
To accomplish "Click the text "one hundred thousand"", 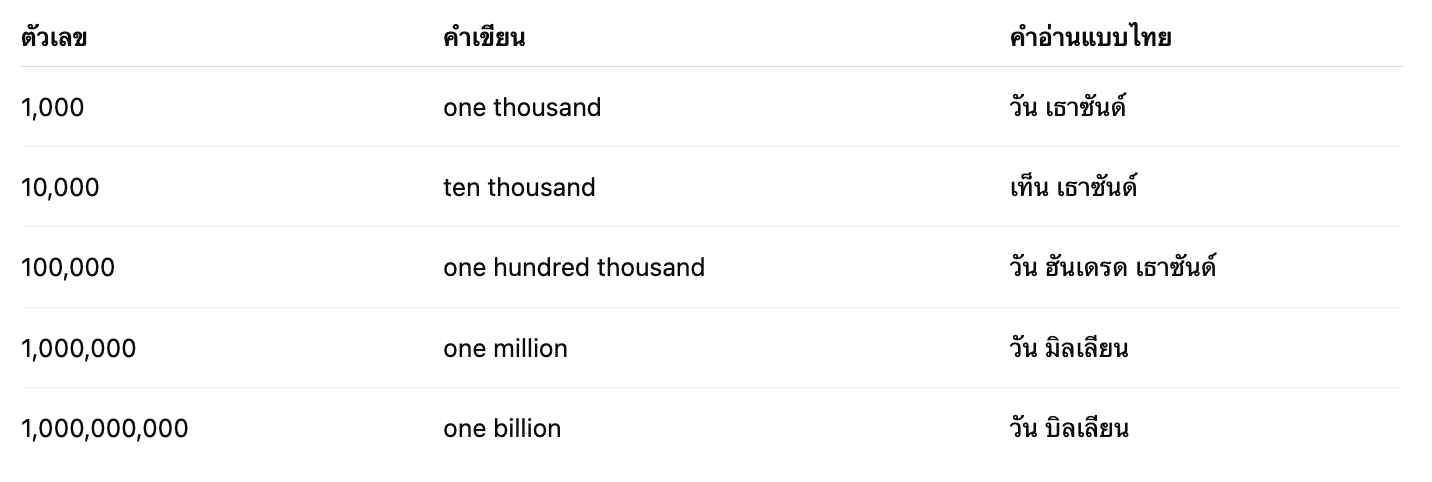I will coord(574,267).
